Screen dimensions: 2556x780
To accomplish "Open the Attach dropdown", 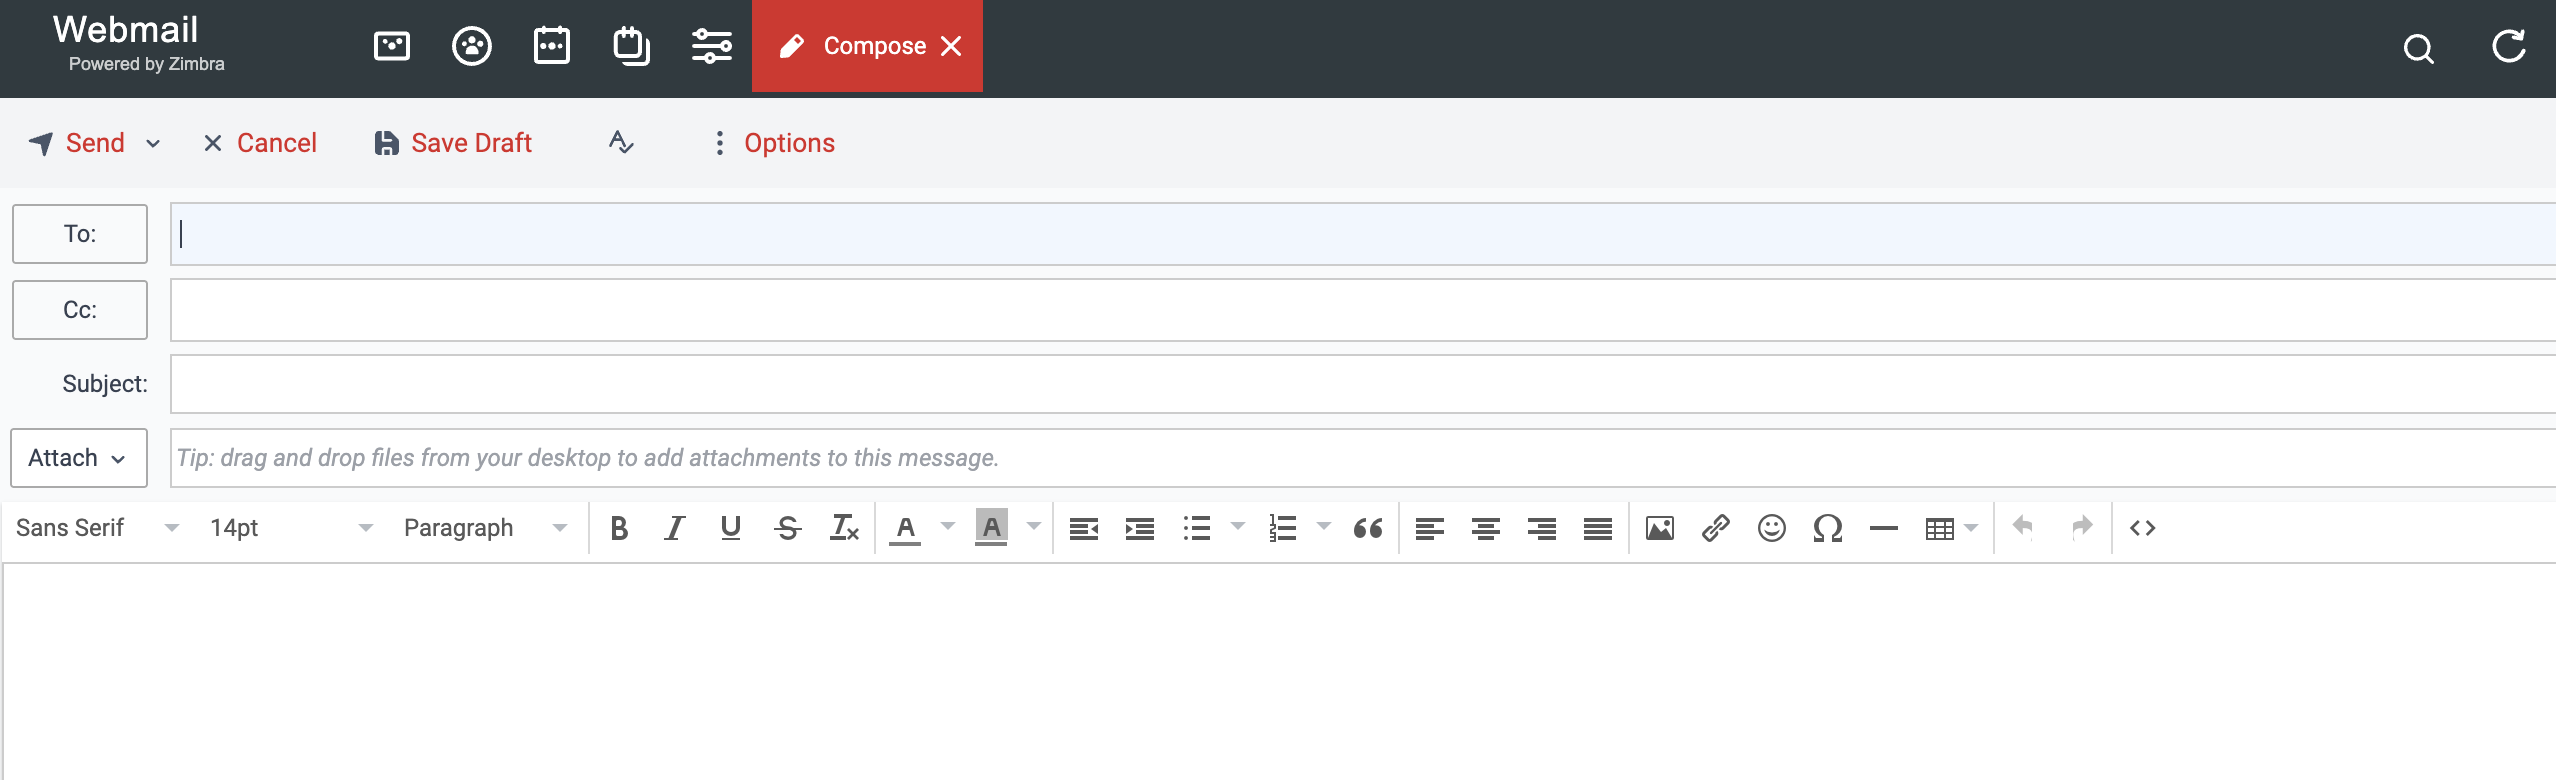I will click(x=80, y=458).
